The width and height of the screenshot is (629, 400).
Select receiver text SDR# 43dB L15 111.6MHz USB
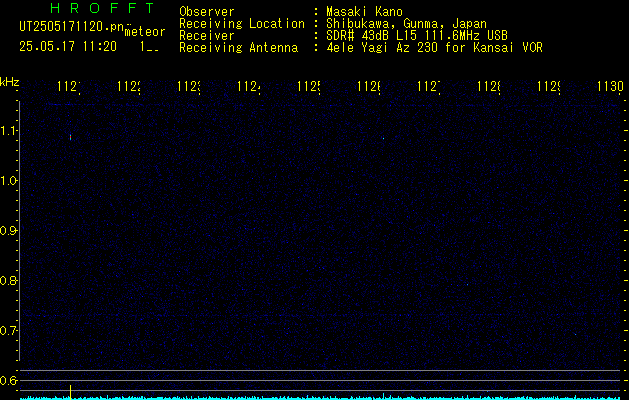[x=417, y=36]
